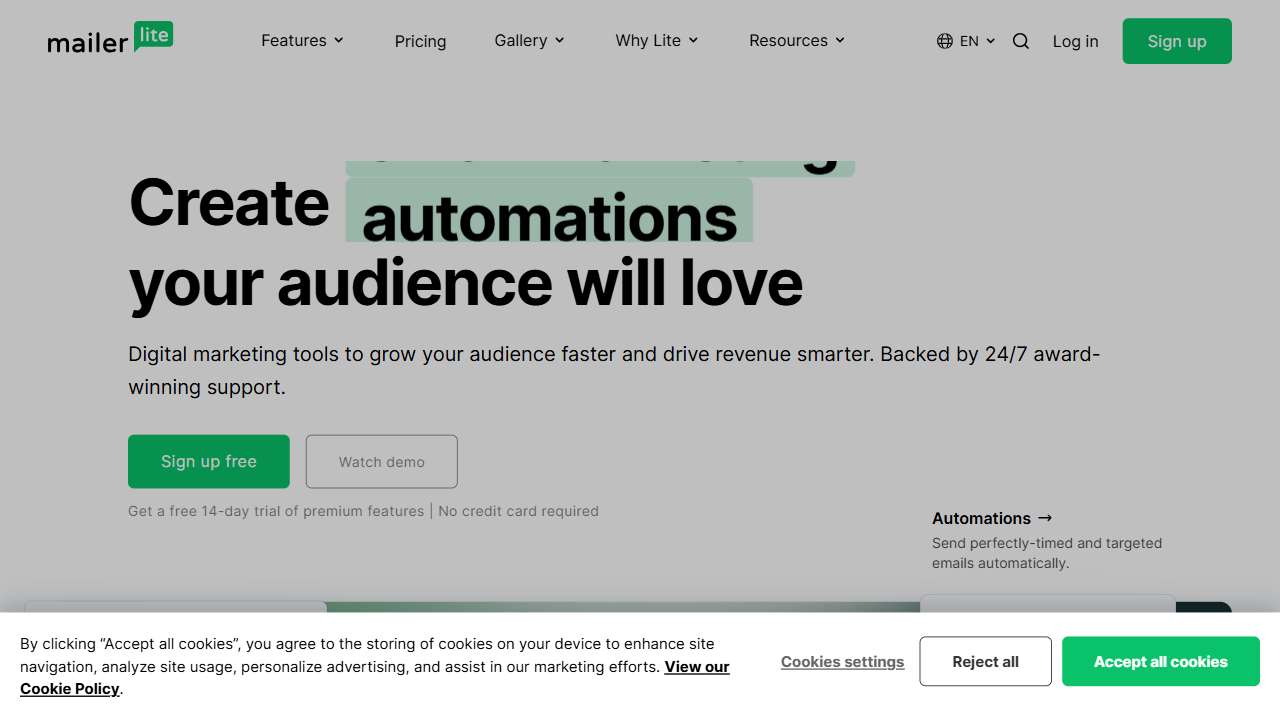Screen dimensions: 1280x720
Task: Open Cookies settings
Action: coord(842,661)
